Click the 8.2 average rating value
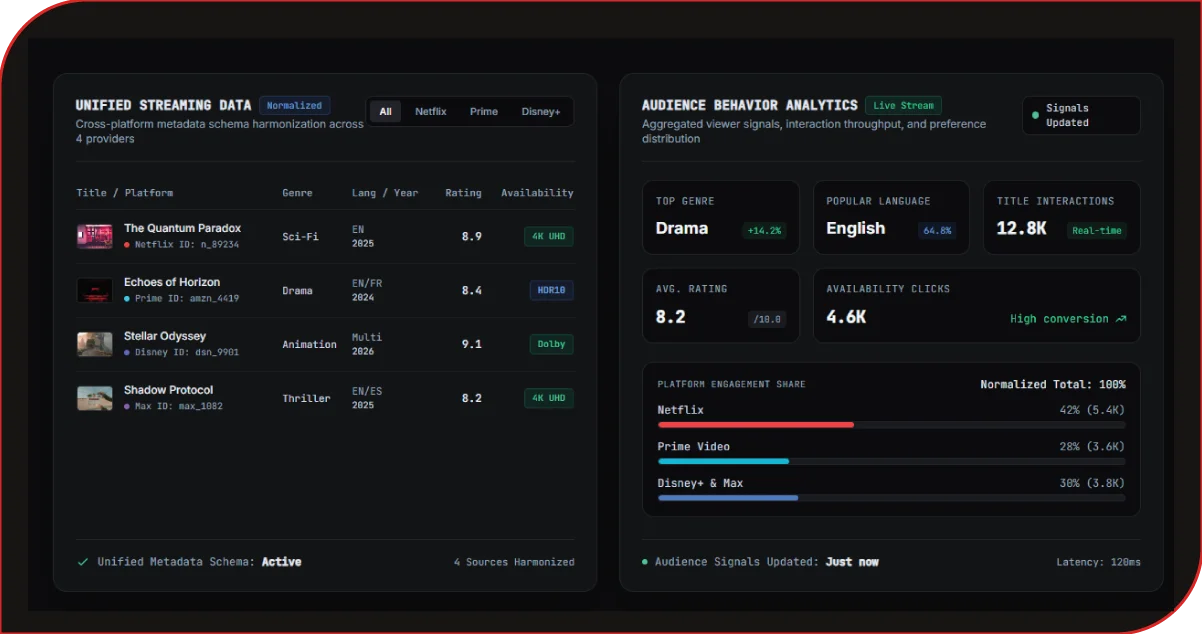 [670, 317]
